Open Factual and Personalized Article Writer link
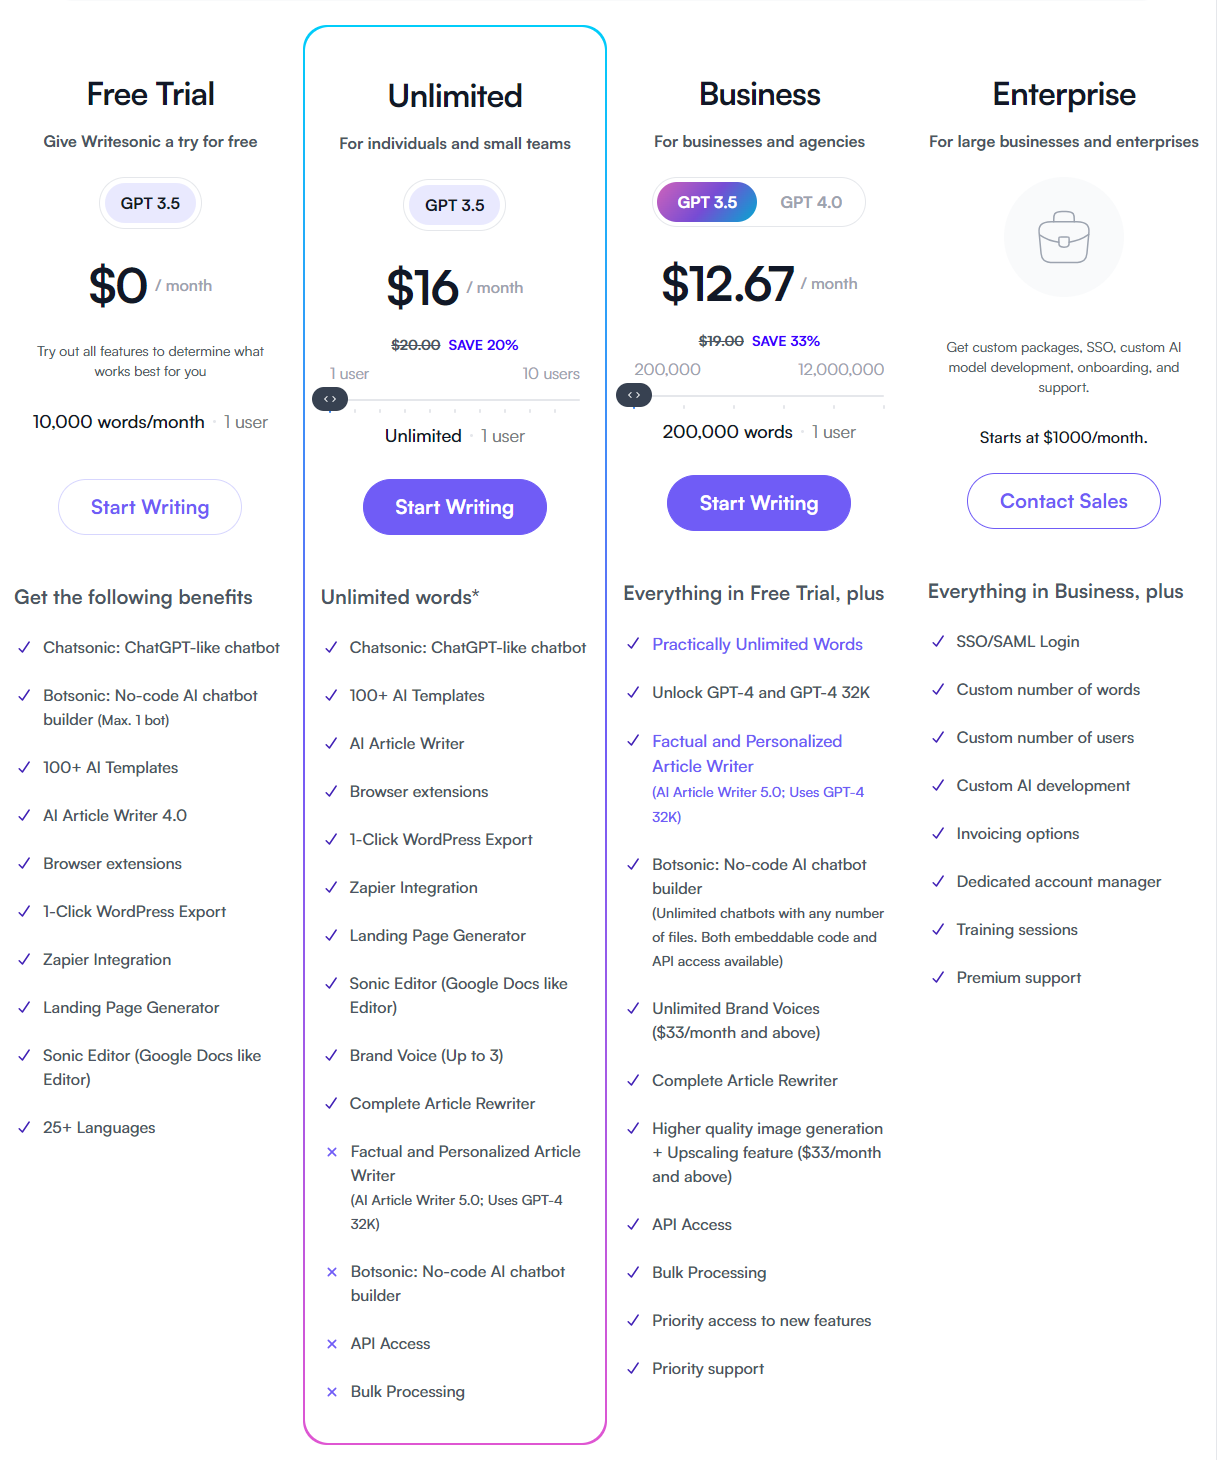 [746, 753]
